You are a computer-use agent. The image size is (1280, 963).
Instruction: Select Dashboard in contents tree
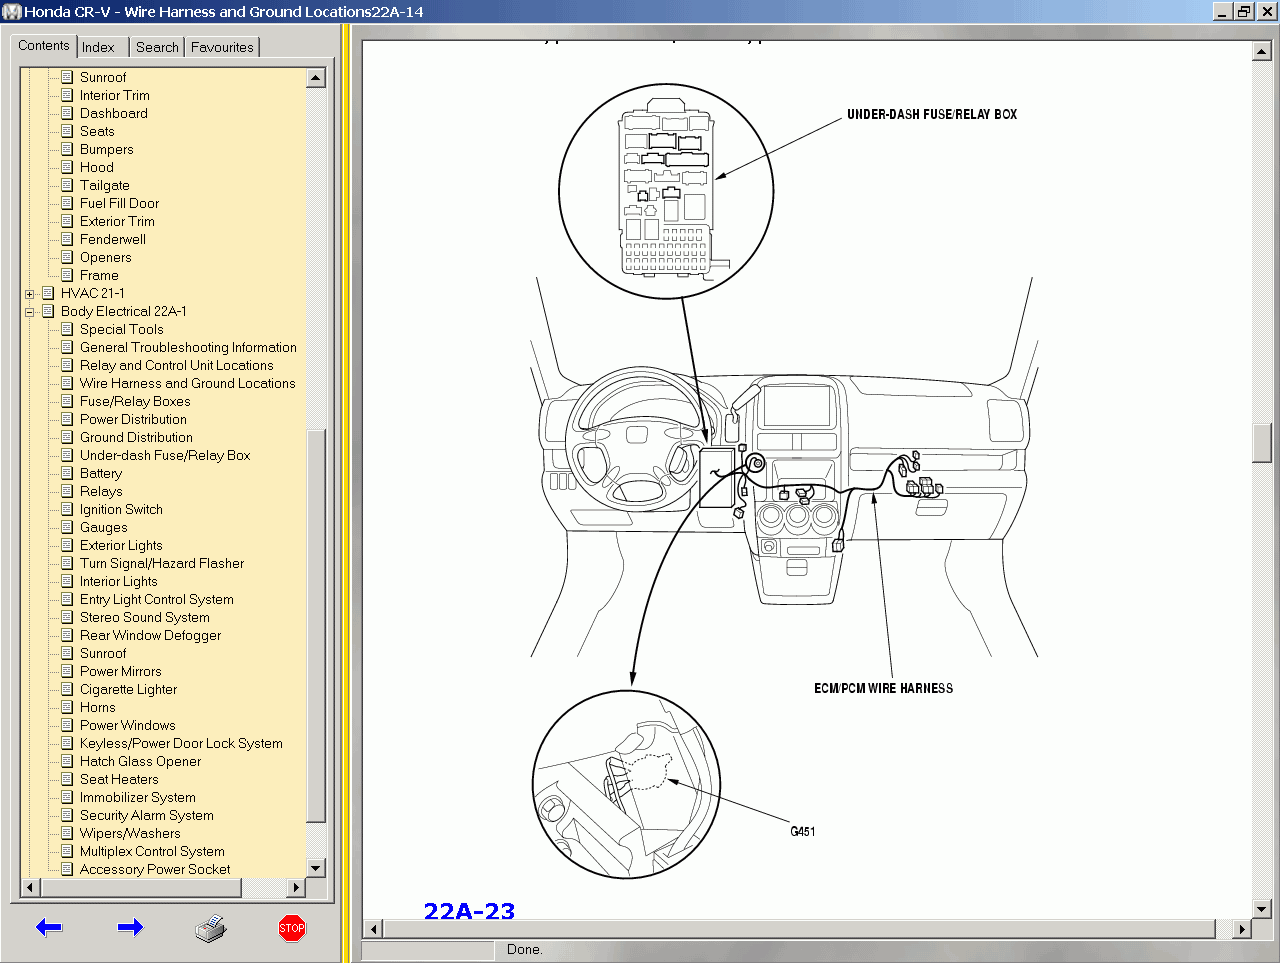coord(114,113)
